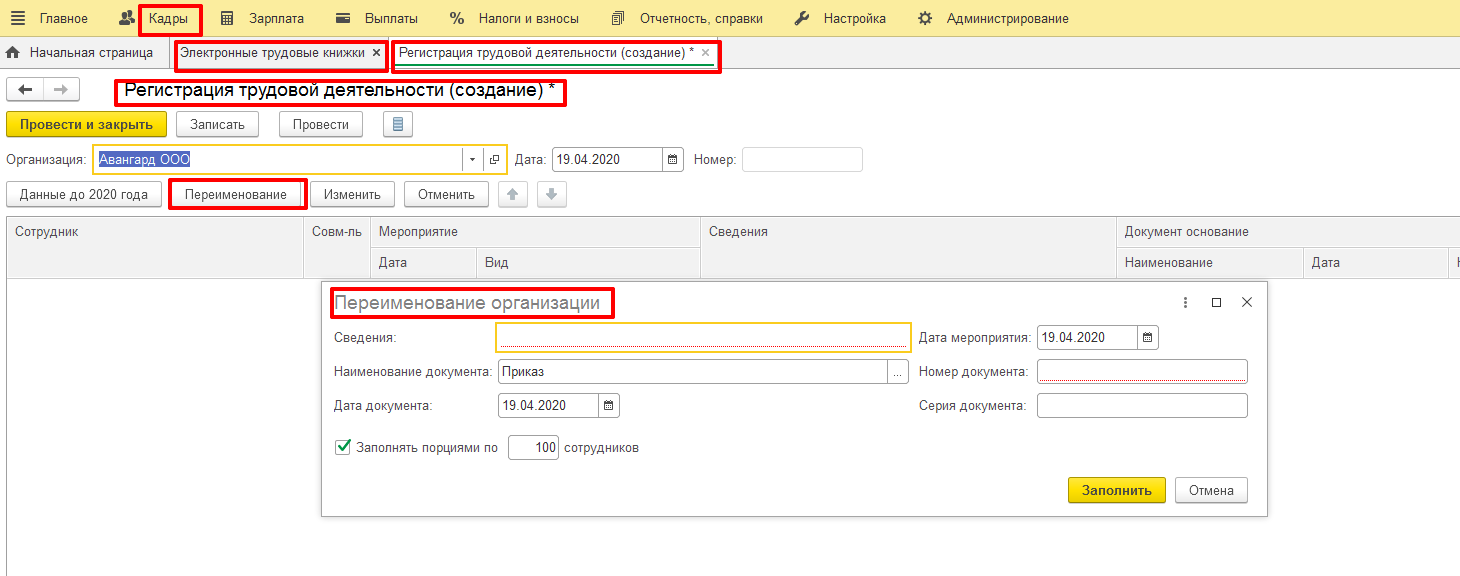1460x576 pixels.
Task: Expand the Организация dropdown list
Action: 472,160
